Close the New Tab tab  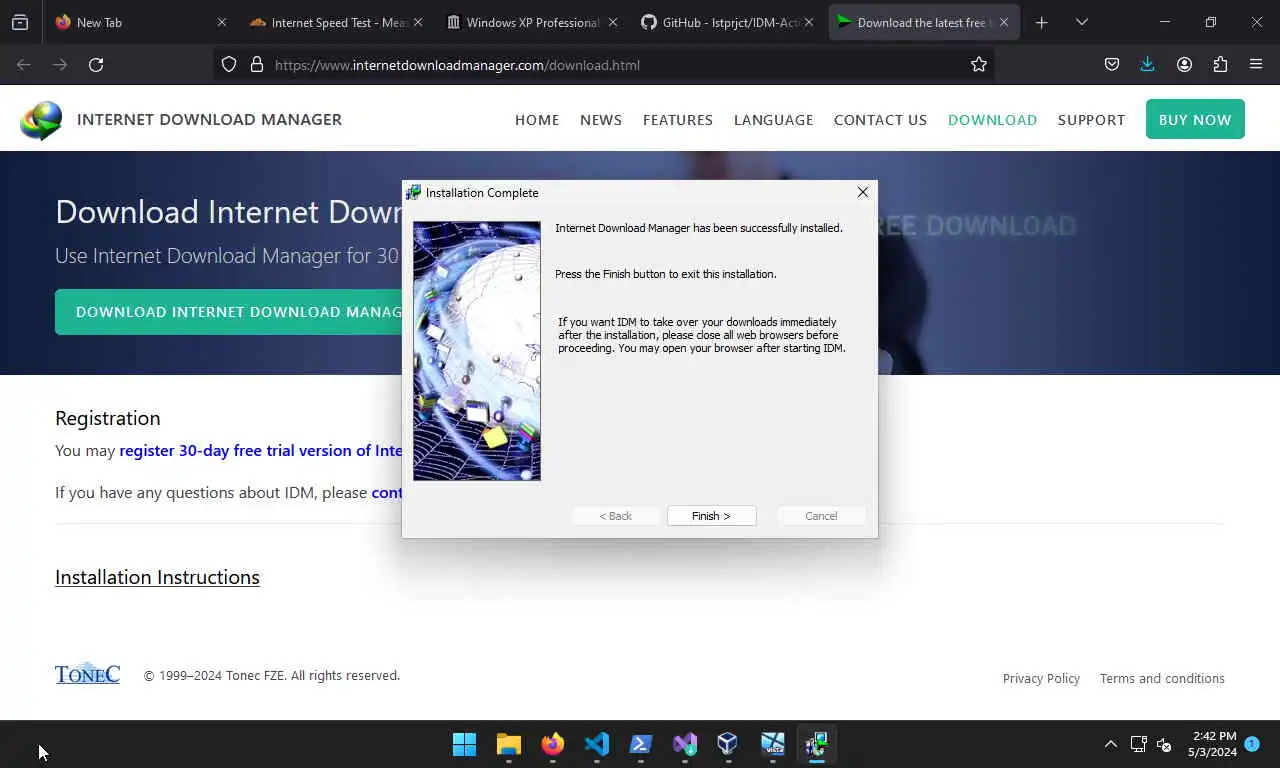(222, 22)
